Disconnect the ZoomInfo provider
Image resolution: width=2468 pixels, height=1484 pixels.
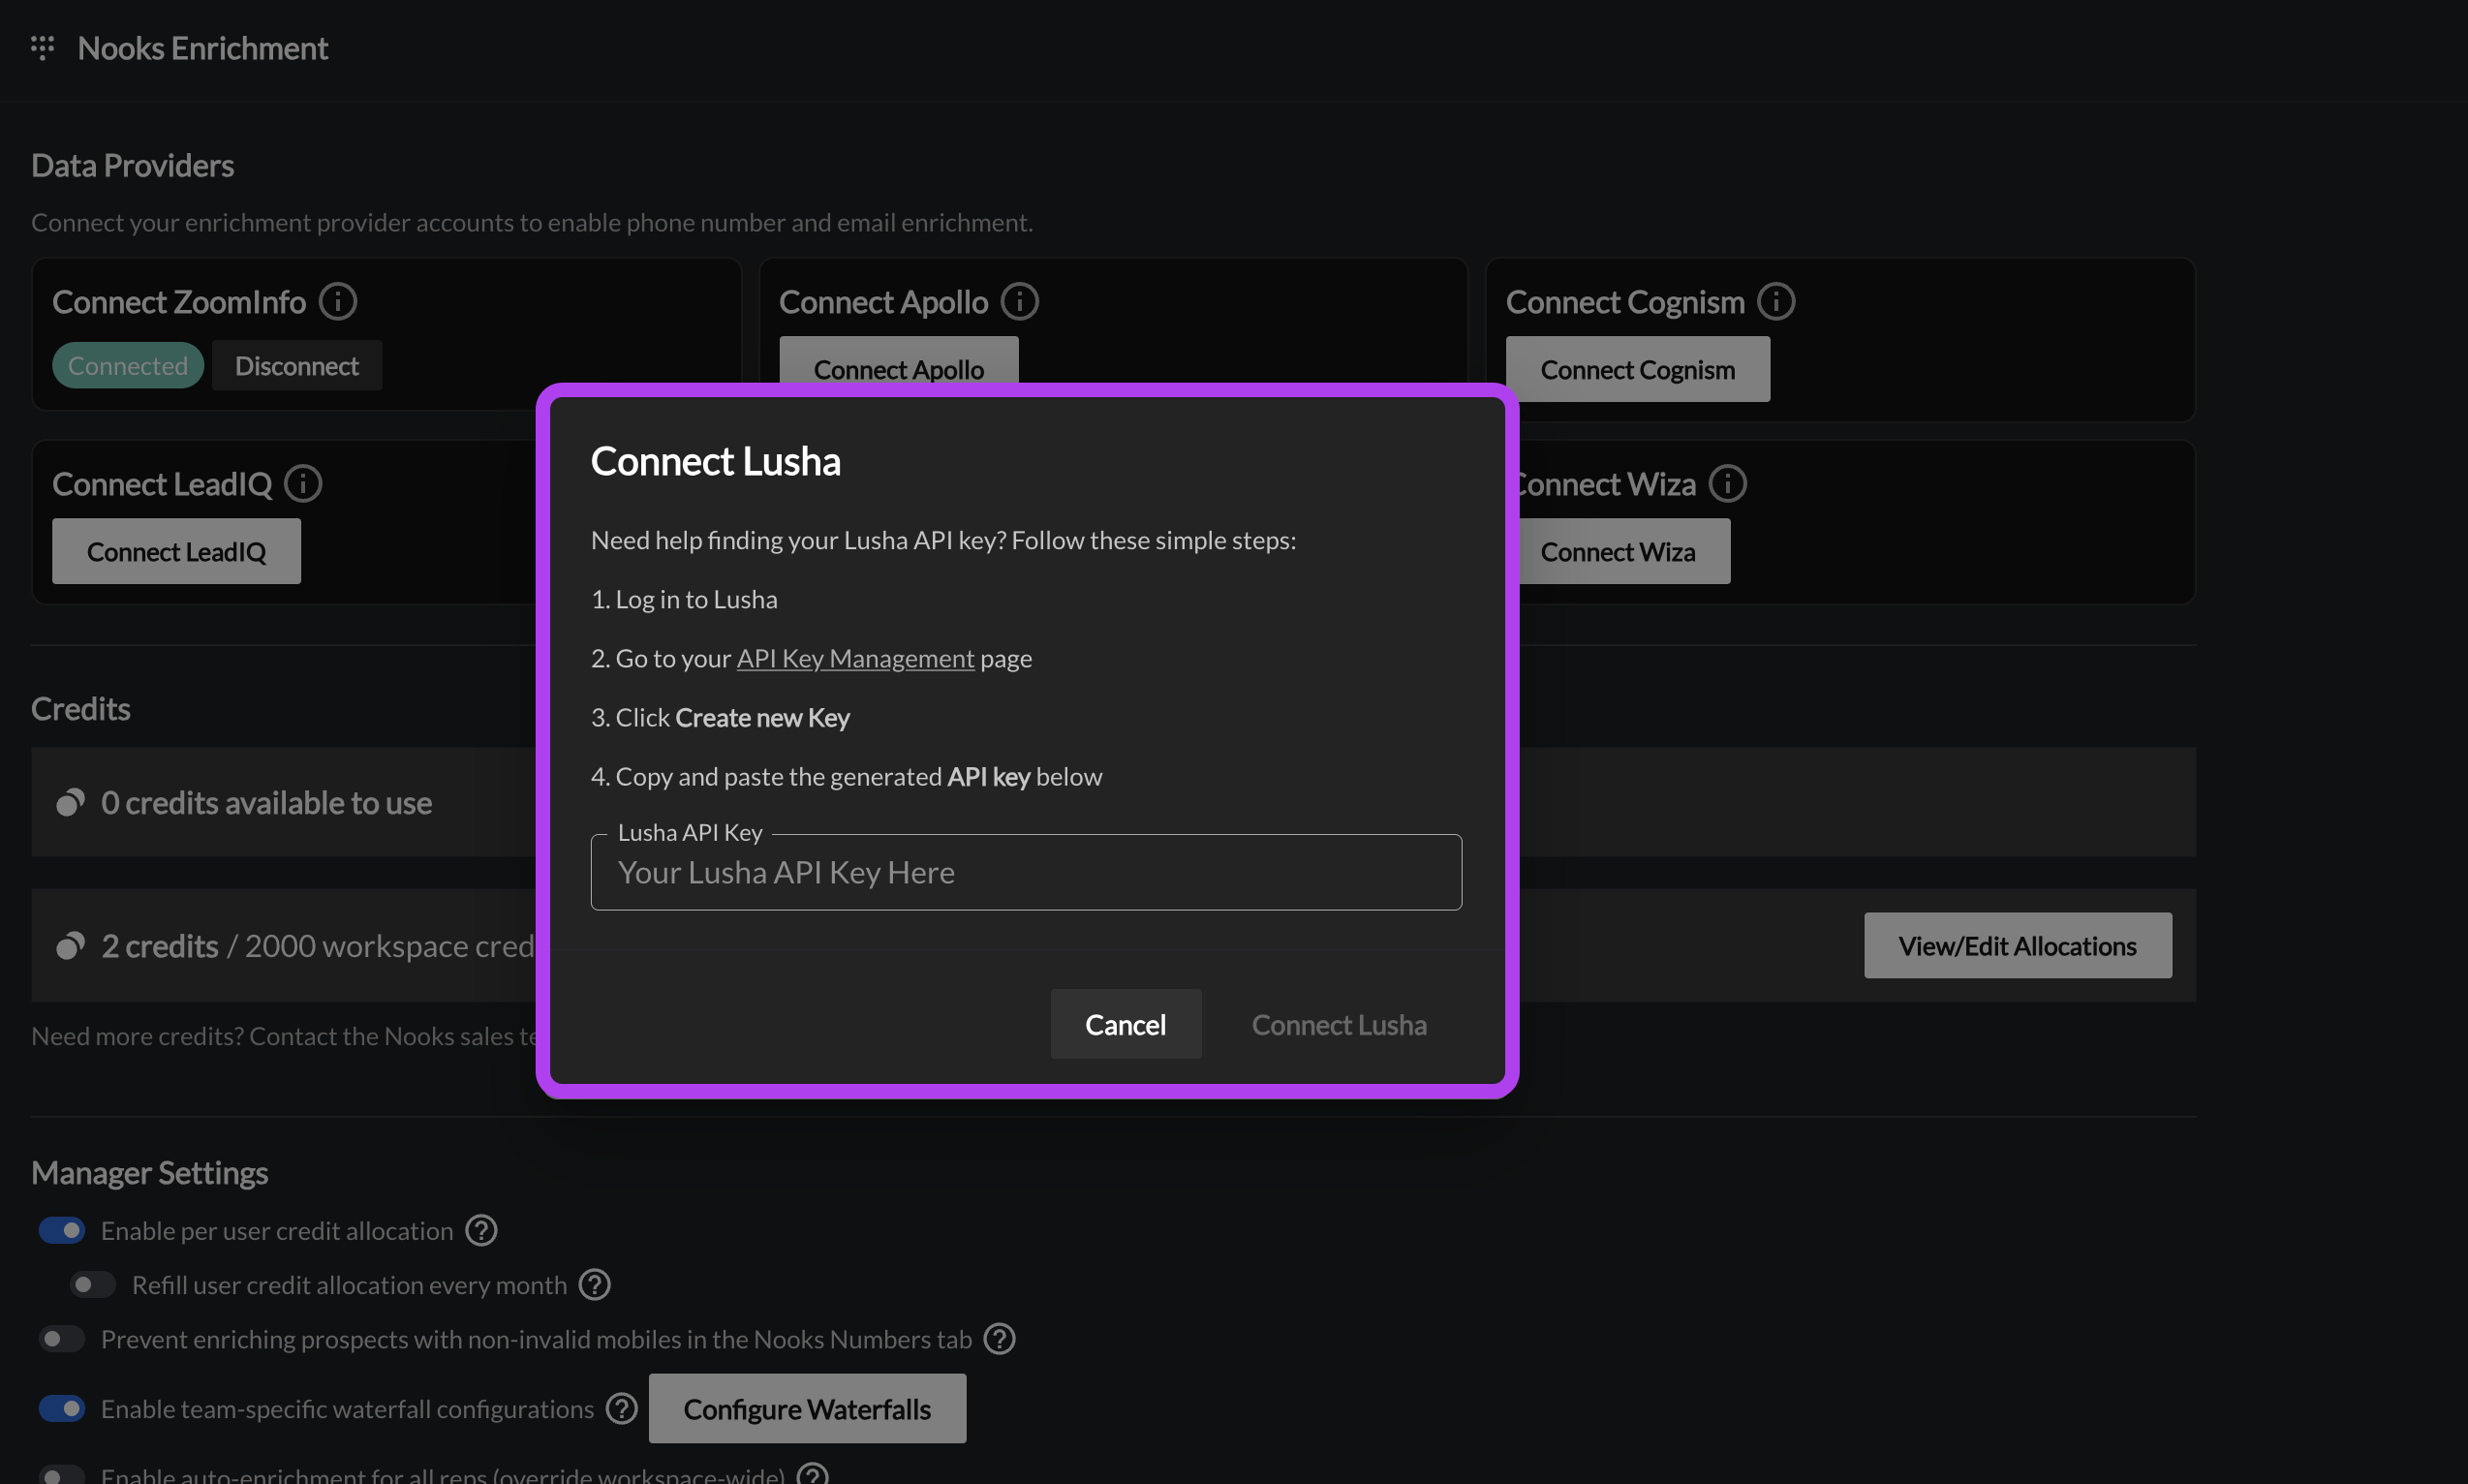pyautogui.click(x=297, y=365)
